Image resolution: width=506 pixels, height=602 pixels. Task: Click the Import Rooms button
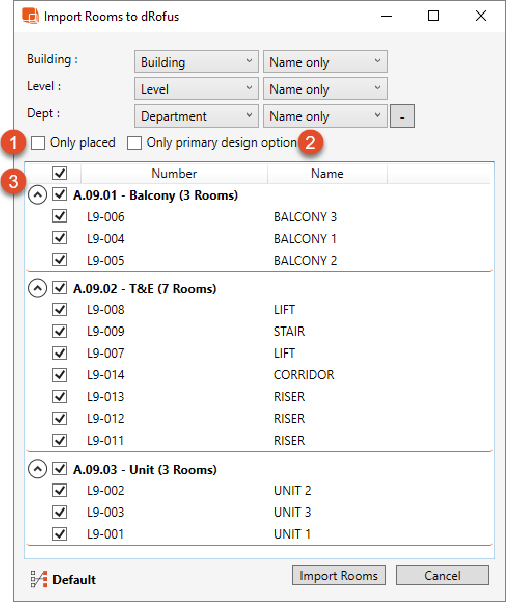point(339,575)
